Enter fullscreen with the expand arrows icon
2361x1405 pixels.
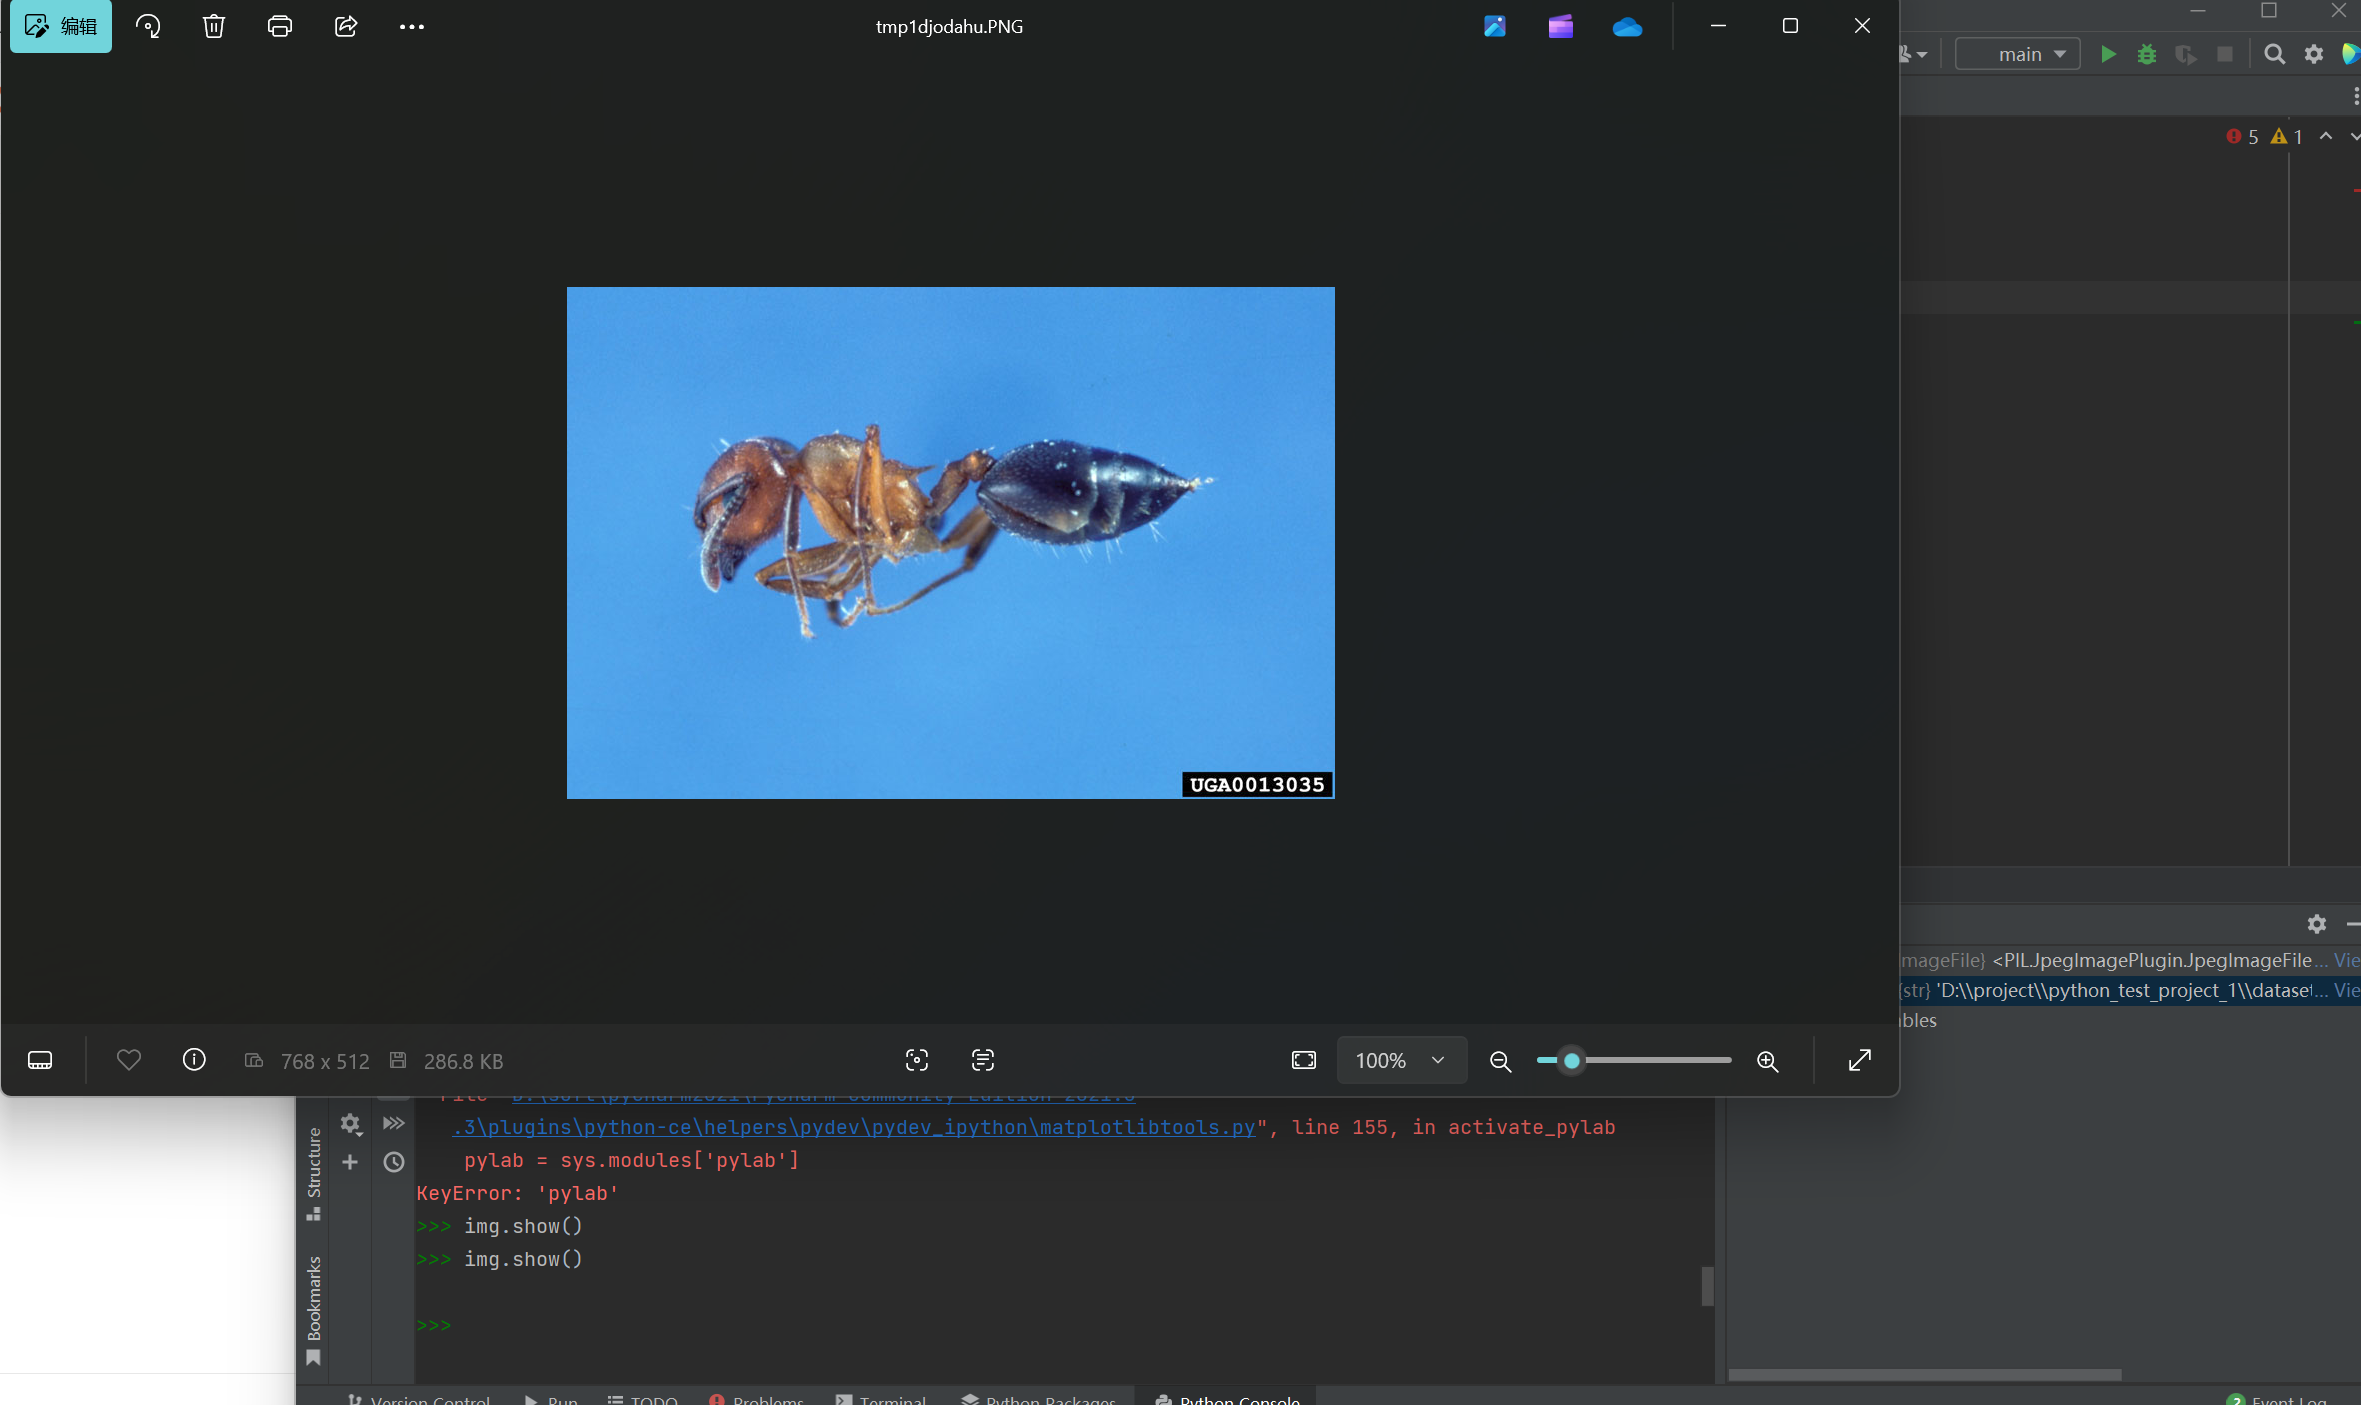[1859, 1060]
